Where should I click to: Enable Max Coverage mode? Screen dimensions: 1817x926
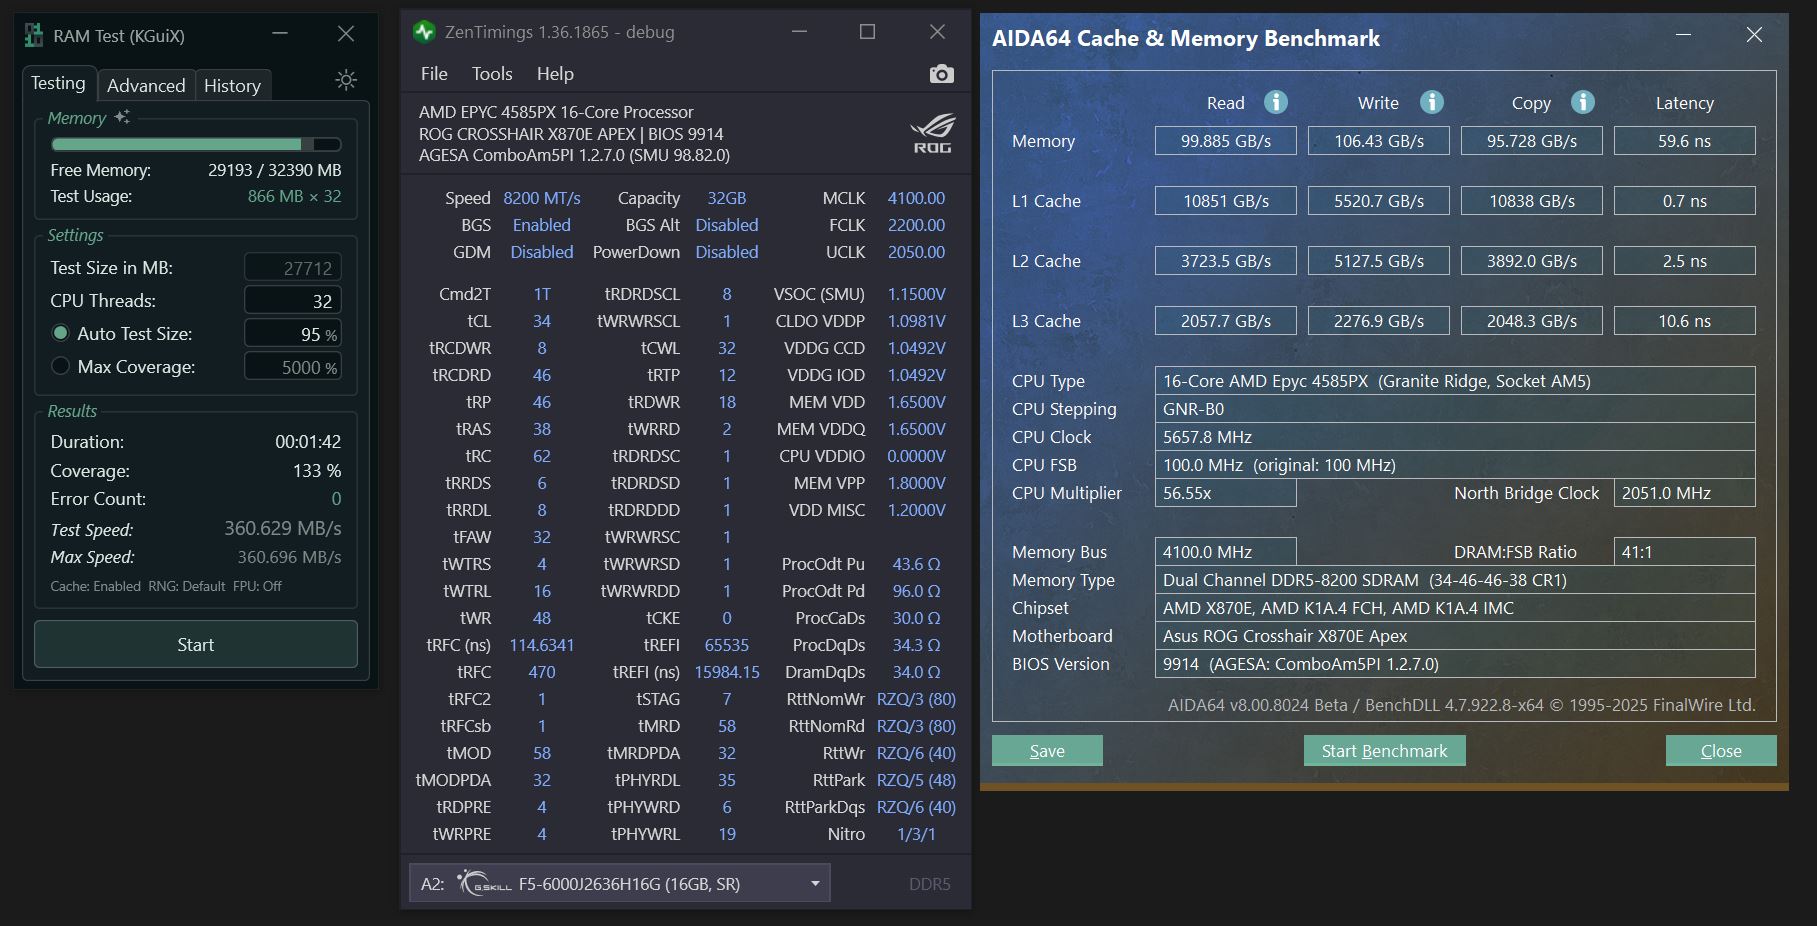pyautogui.click(x=60, y=367)
